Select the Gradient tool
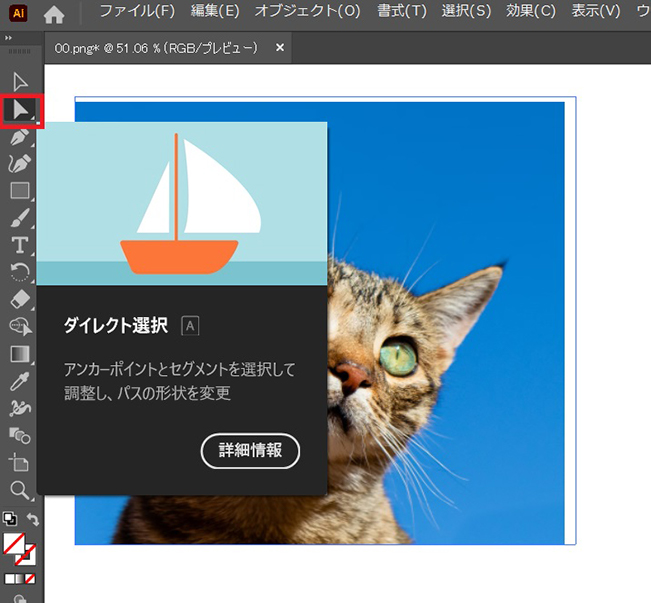The image size is (651, 603). [x=20, y=354]
